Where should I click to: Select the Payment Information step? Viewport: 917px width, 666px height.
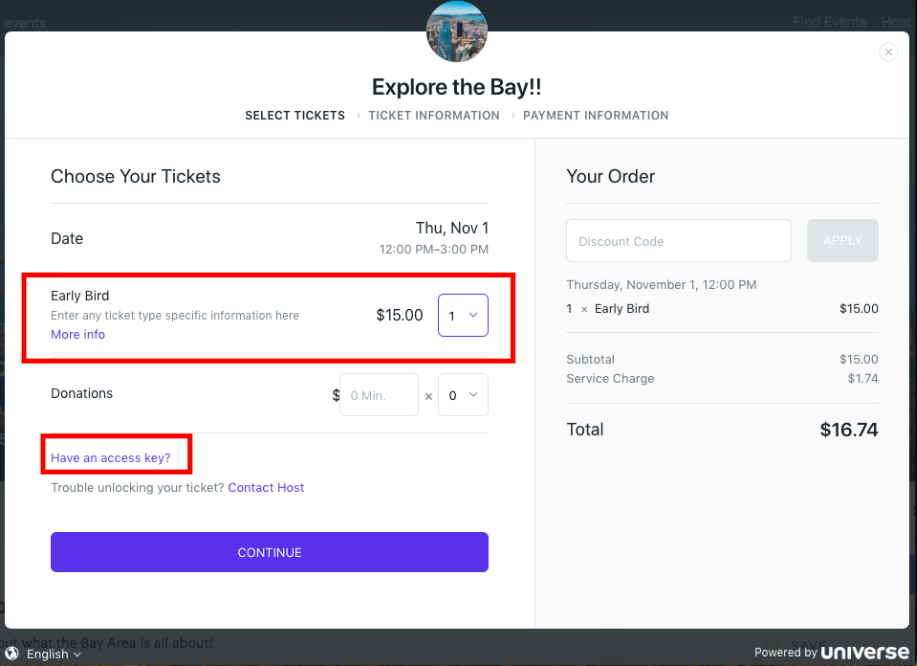595,115
